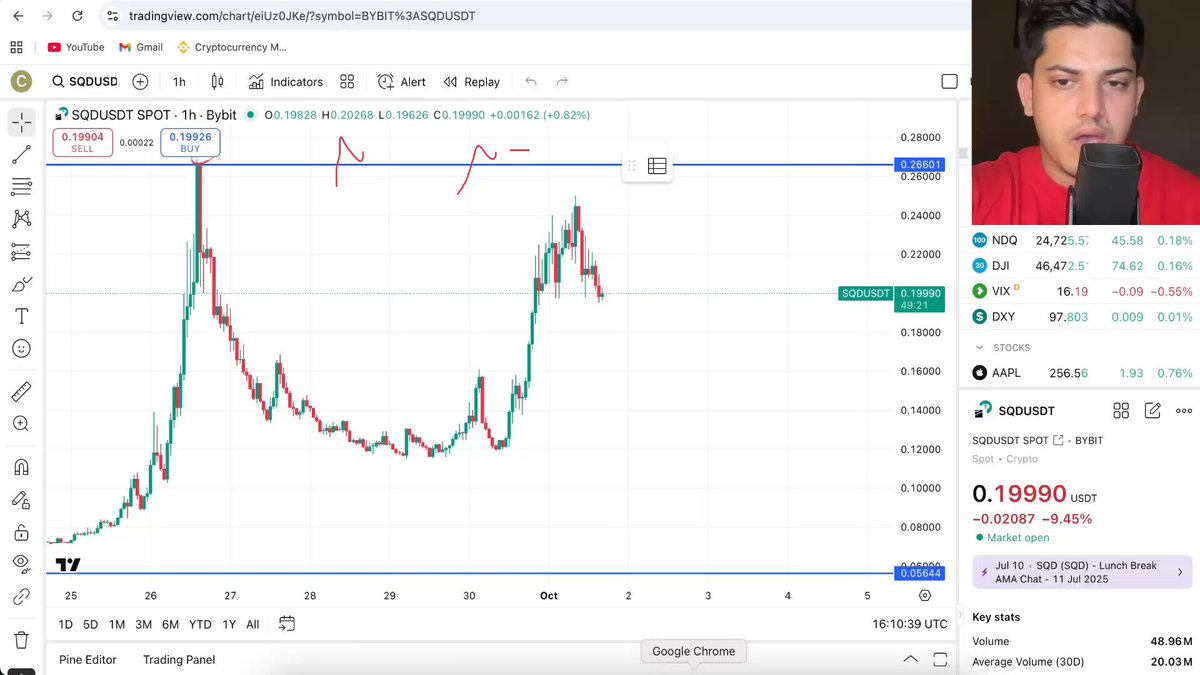Open the Fibonacci and Gann tools
Screen dimensions: 1200x675
tap(21, 187)
